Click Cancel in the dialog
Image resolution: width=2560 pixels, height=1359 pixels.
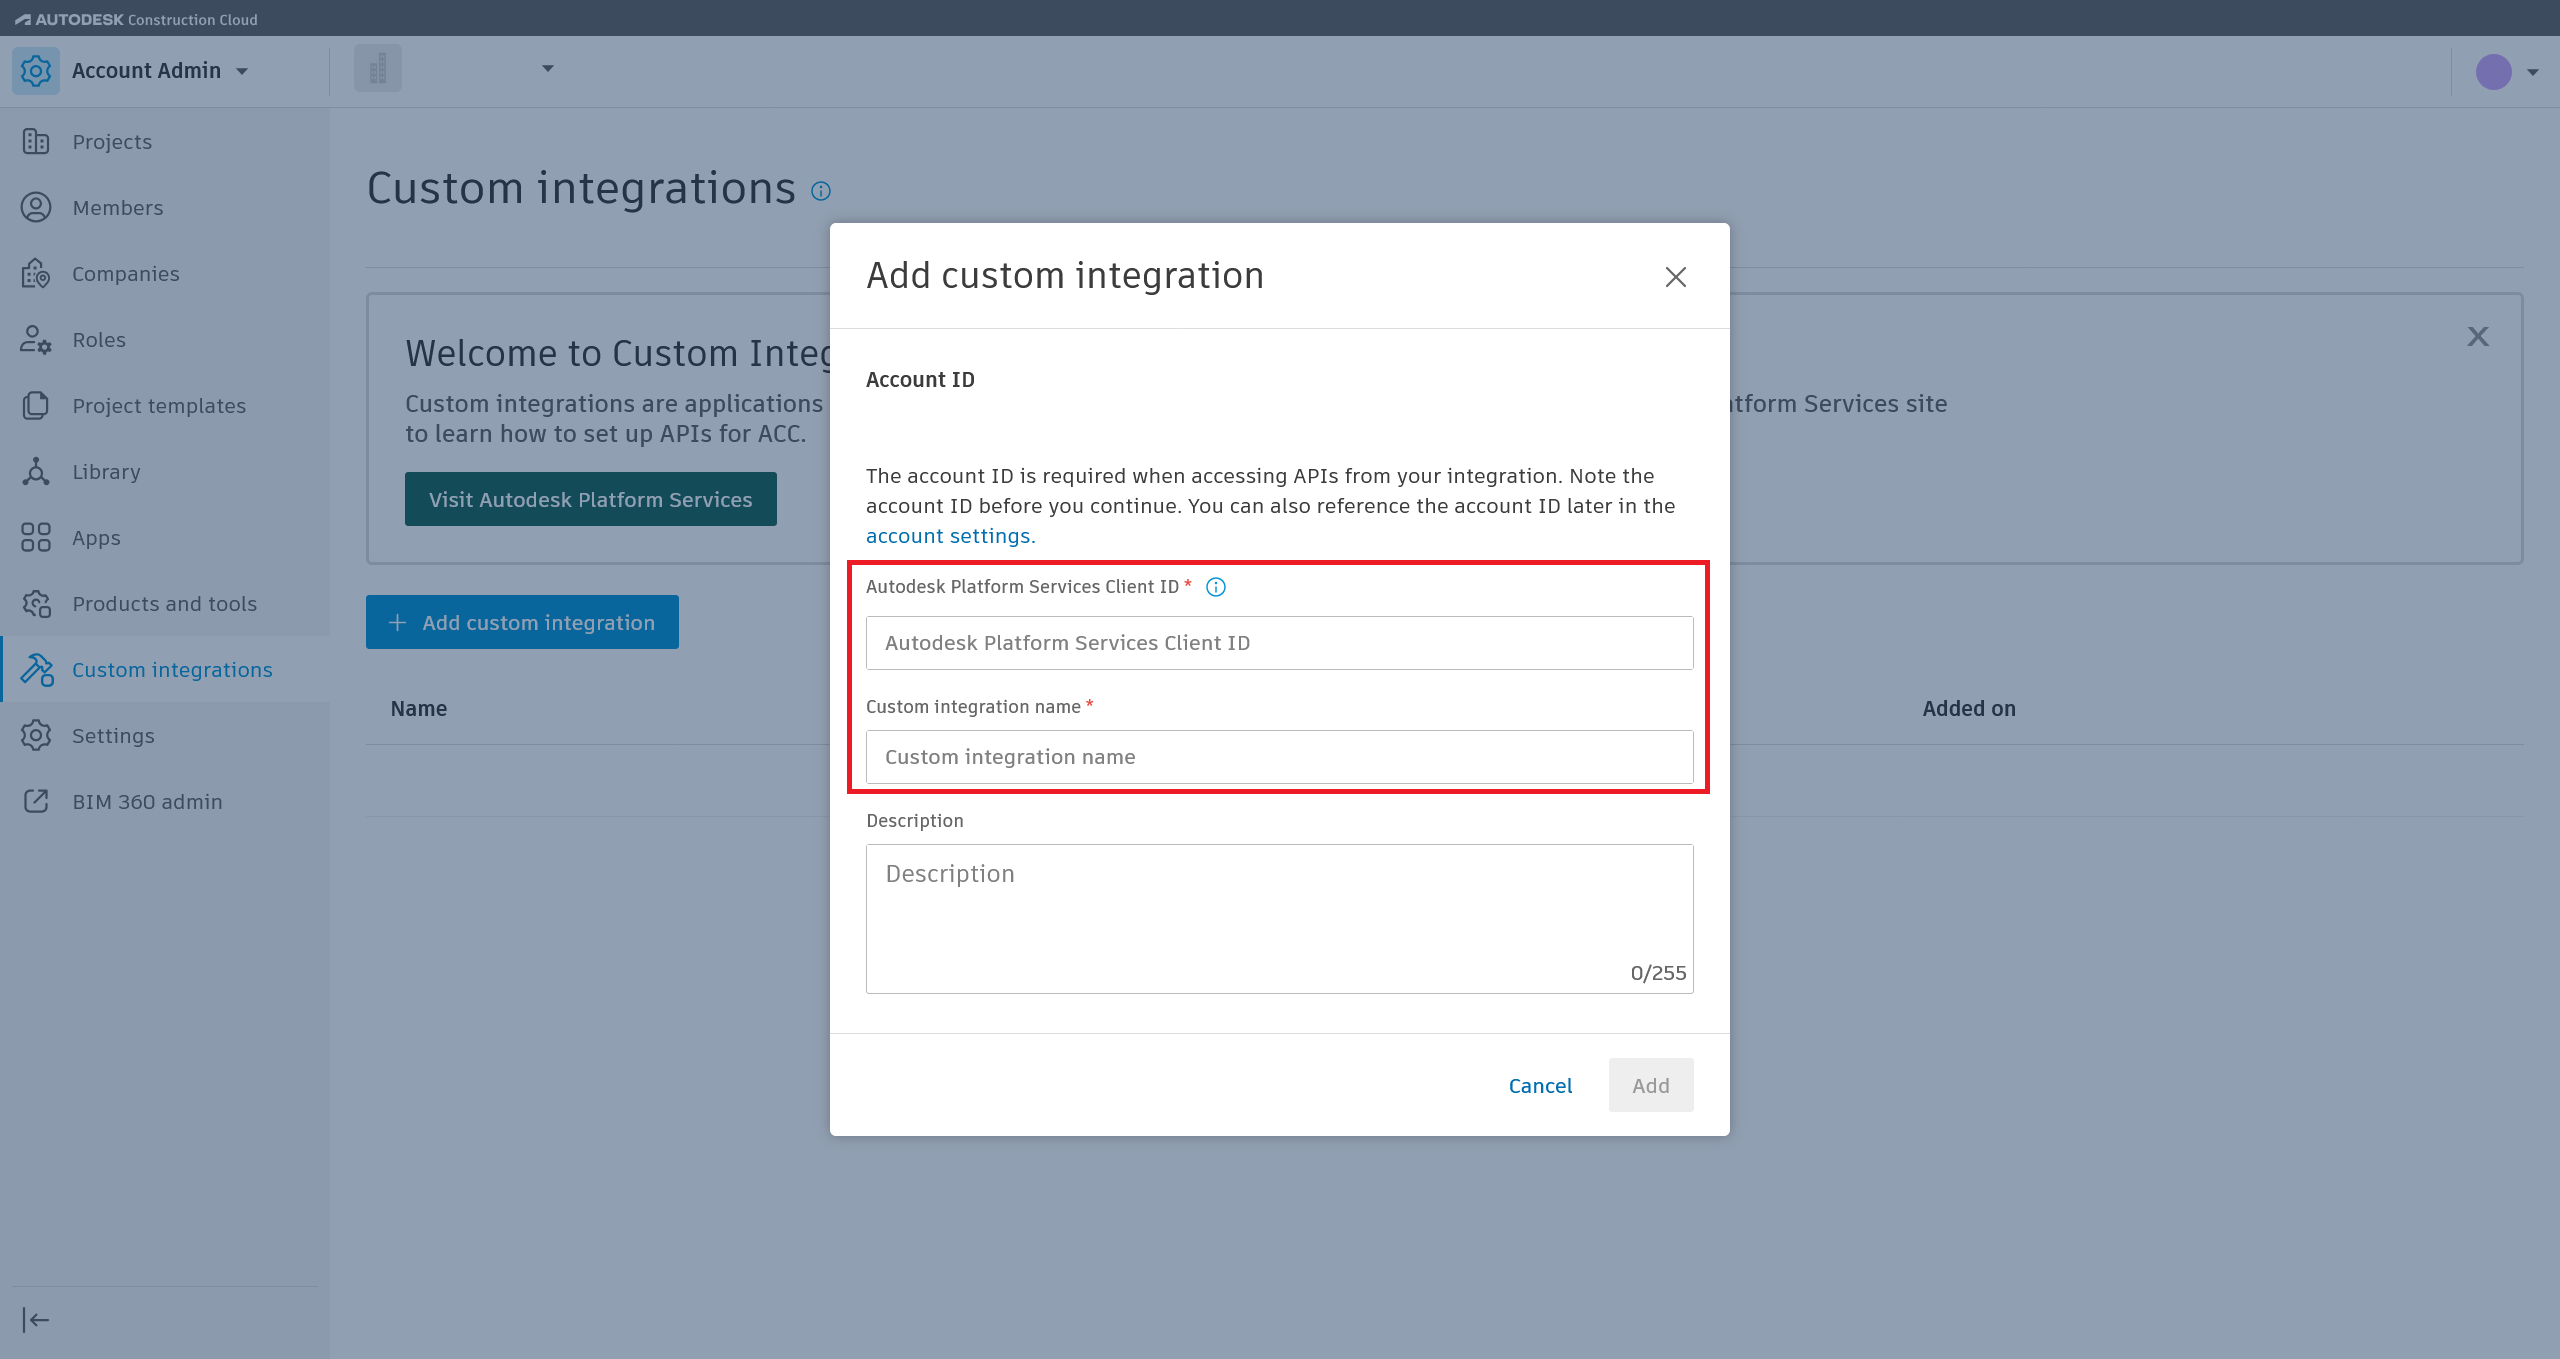click(x=1540, y=1085)
